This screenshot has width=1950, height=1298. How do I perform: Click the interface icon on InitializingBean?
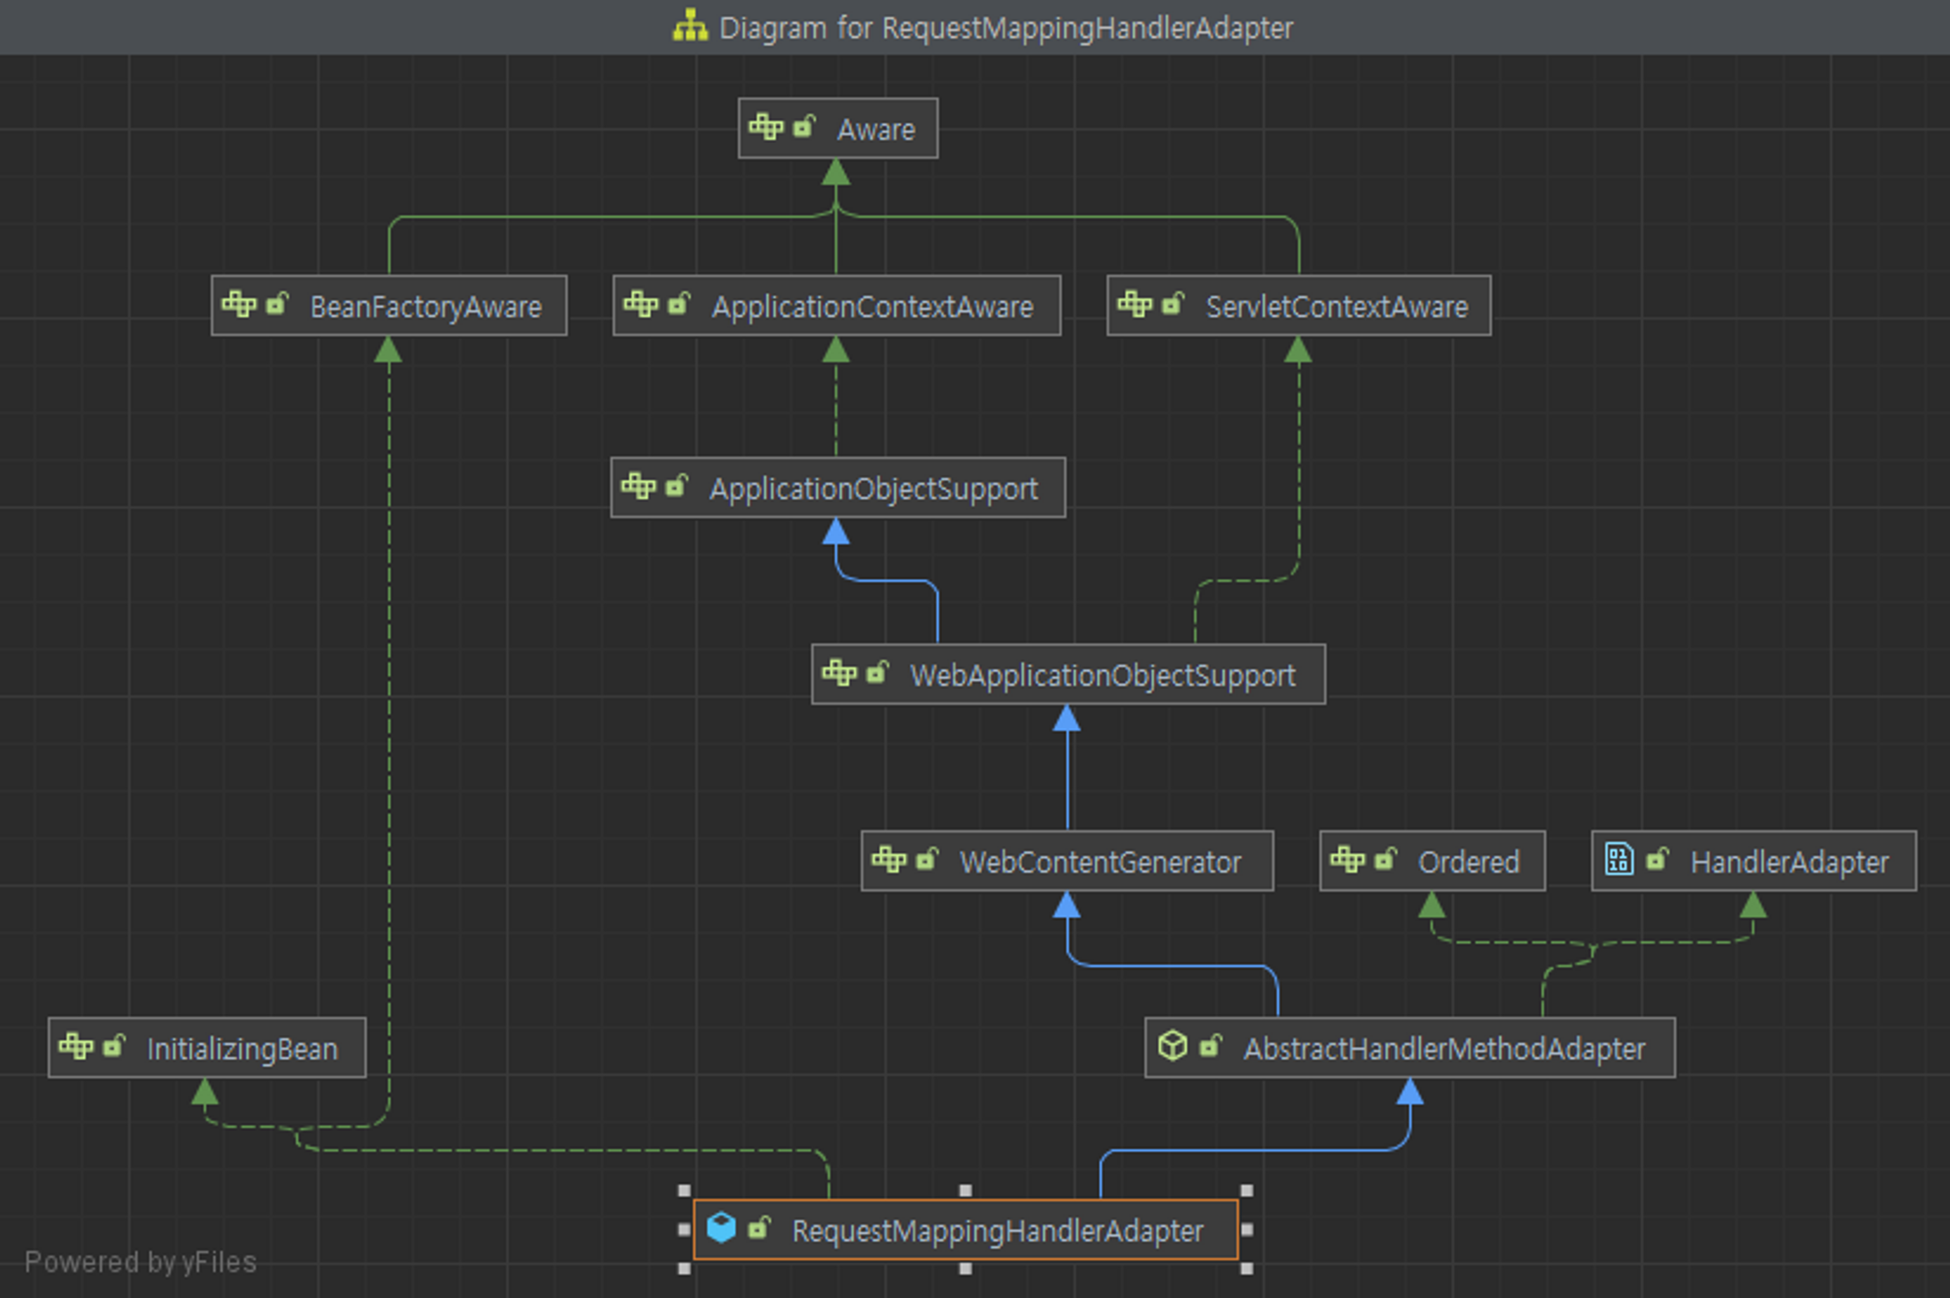tap(76, 1046)
